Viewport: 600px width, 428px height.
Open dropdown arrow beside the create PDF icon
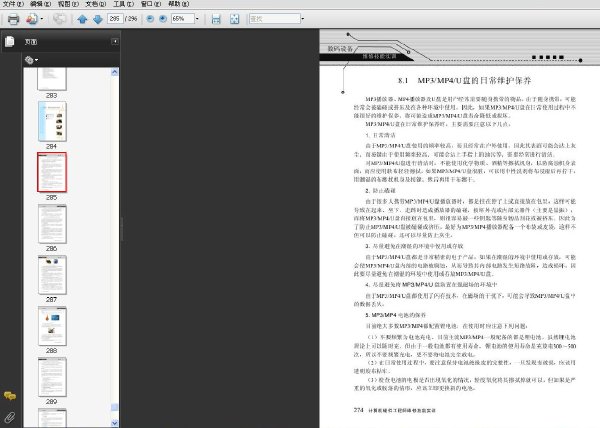[x=42, y=19]
